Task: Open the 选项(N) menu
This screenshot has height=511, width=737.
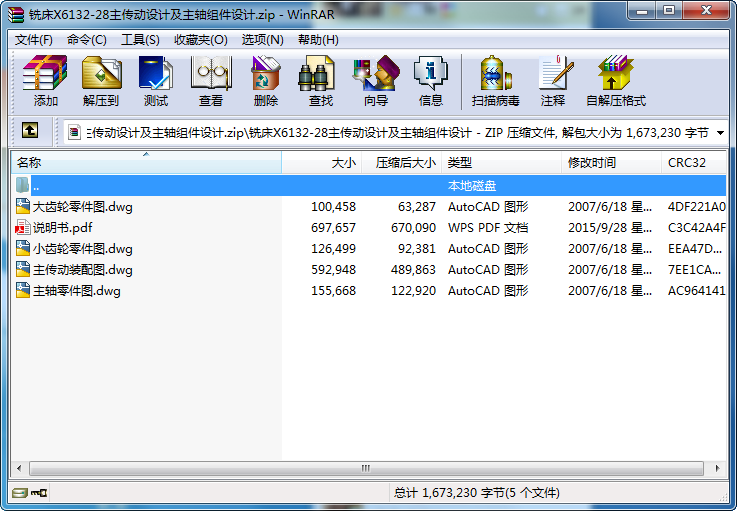Action: tap(262, 40)
